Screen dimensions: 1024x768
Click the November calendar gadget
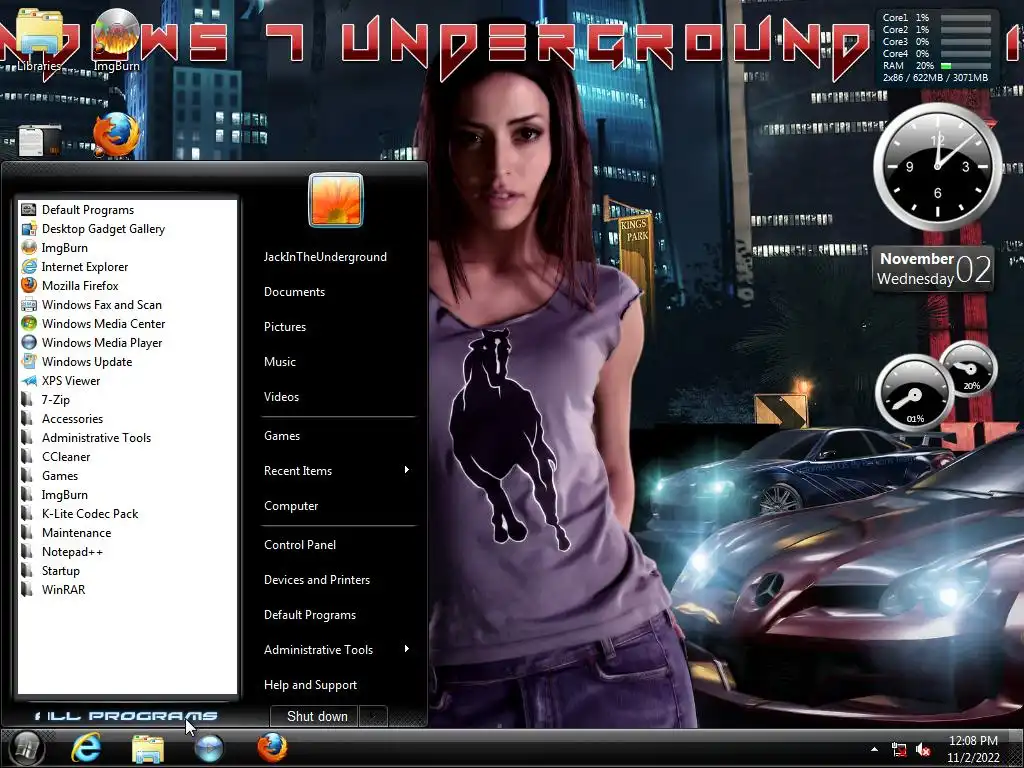[933, 269]
